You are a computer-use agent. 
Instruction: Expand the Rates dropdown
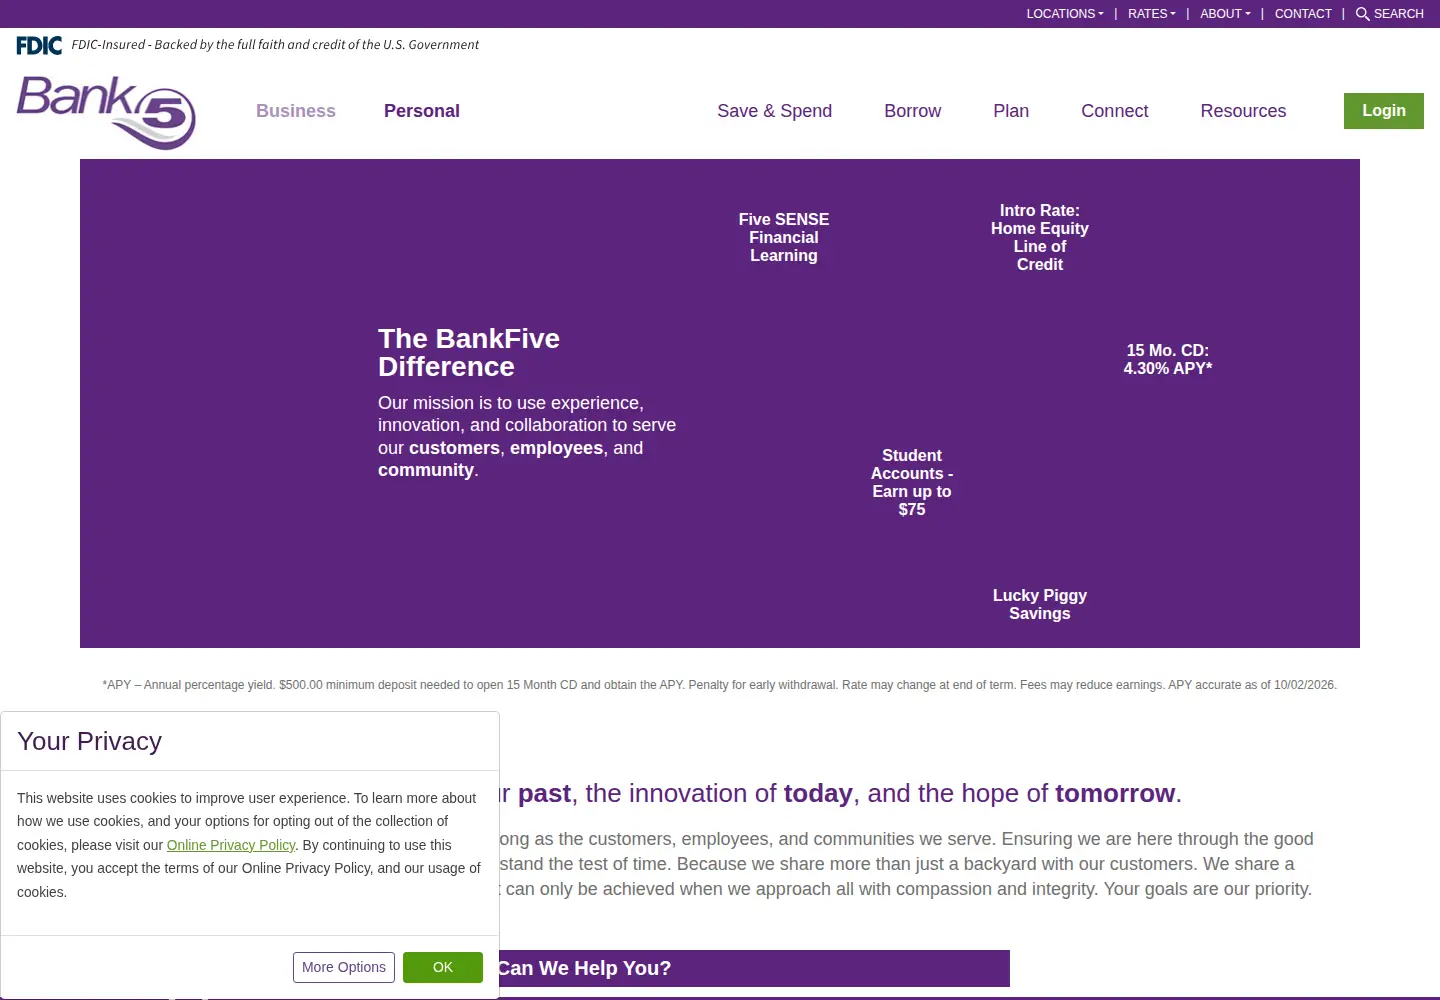coord(1152,14)
